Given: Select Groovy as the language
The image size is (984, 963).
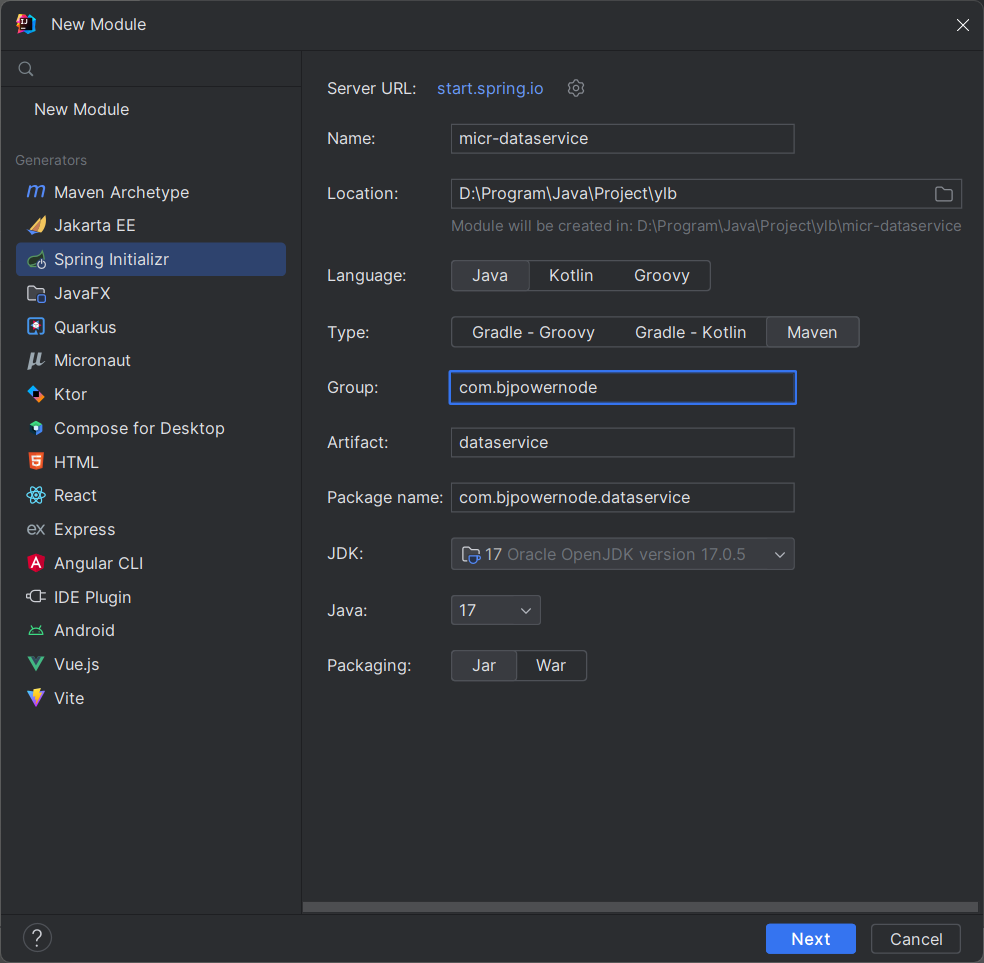Looking at the screenshot, I should coord(661,275).
